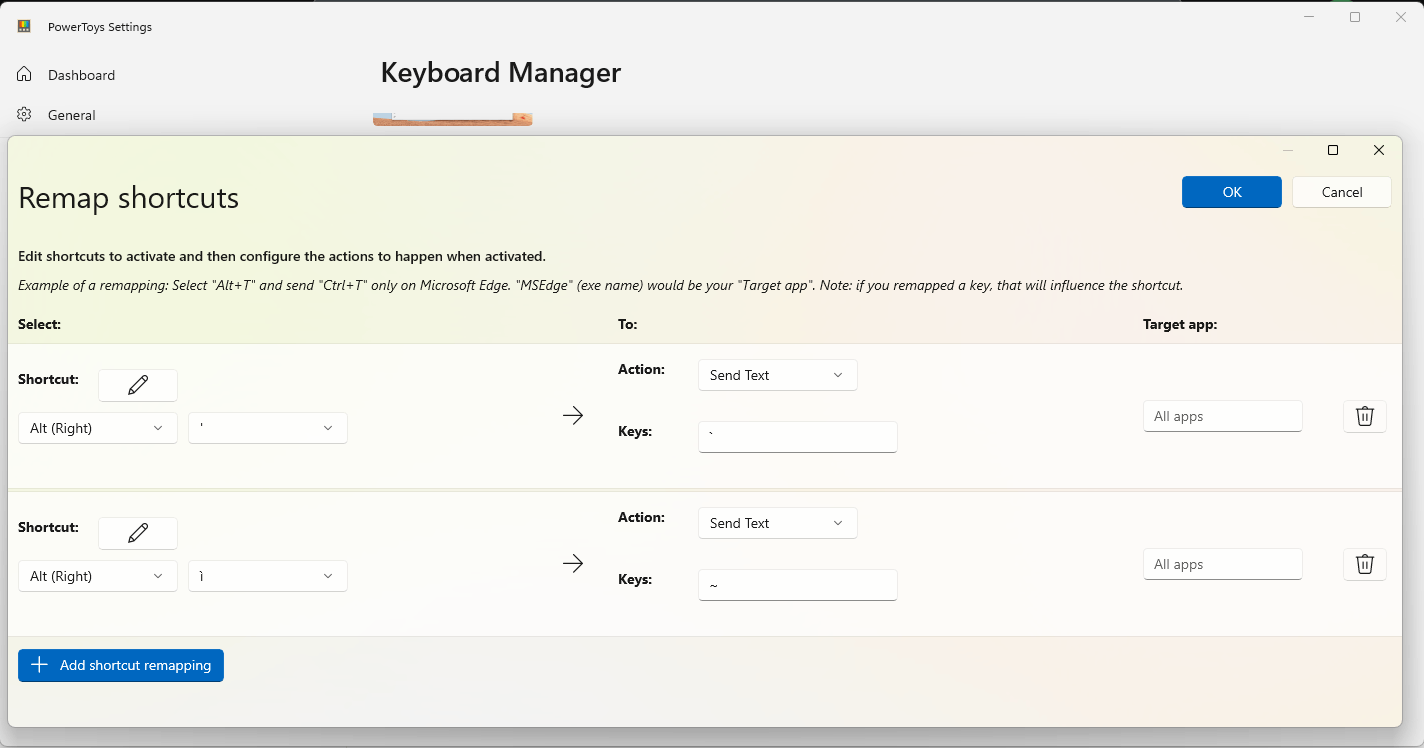Click the 'Select:' column header
1424x748 pixels.
click(40, 324)
